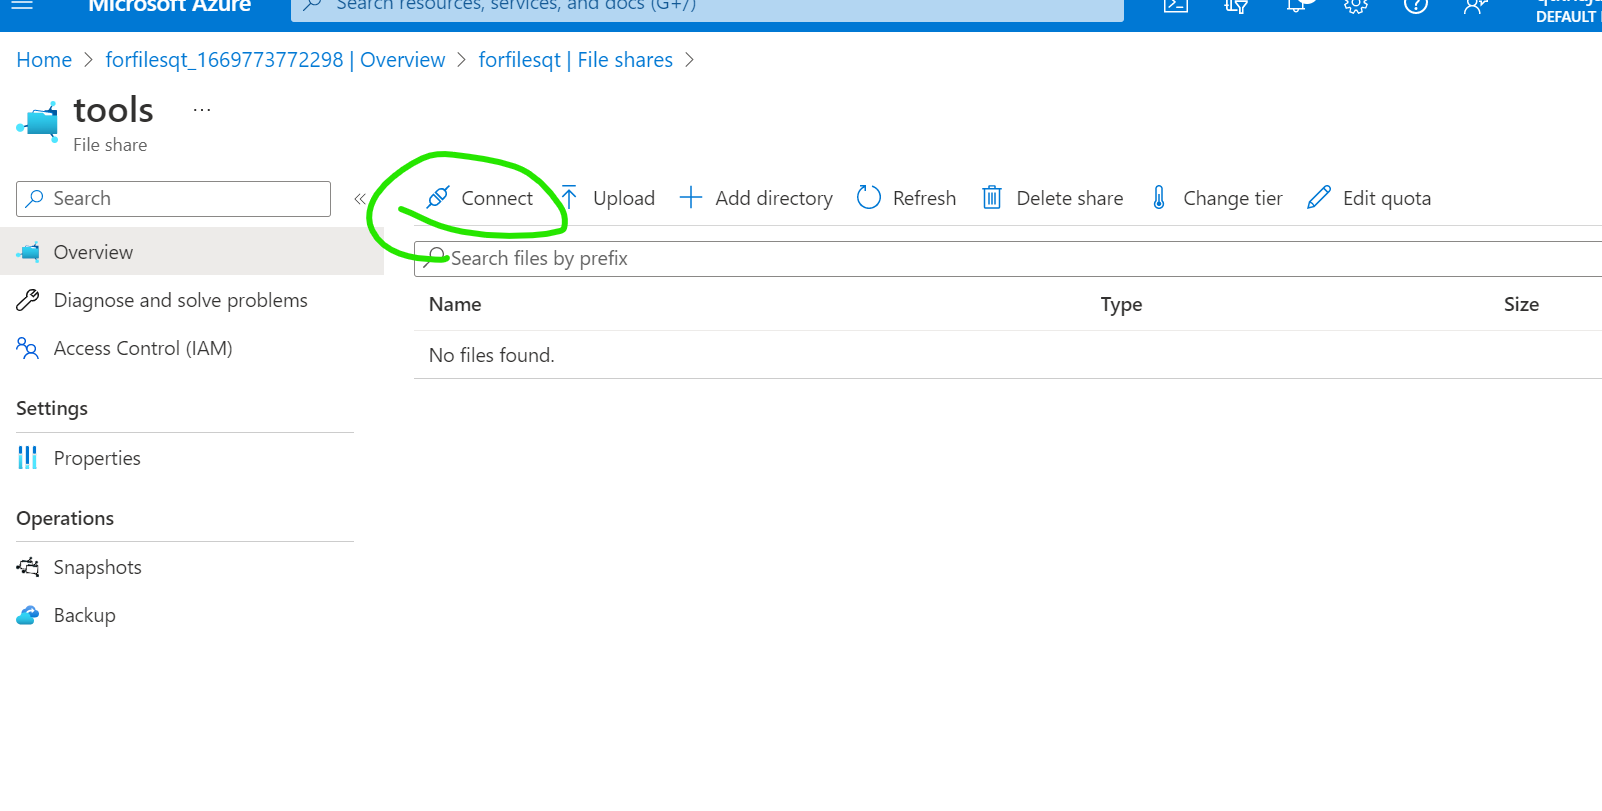Open more options ellipsis beside tools
The height and width of the screenshot is (811, 1602).
click(202, 110)
